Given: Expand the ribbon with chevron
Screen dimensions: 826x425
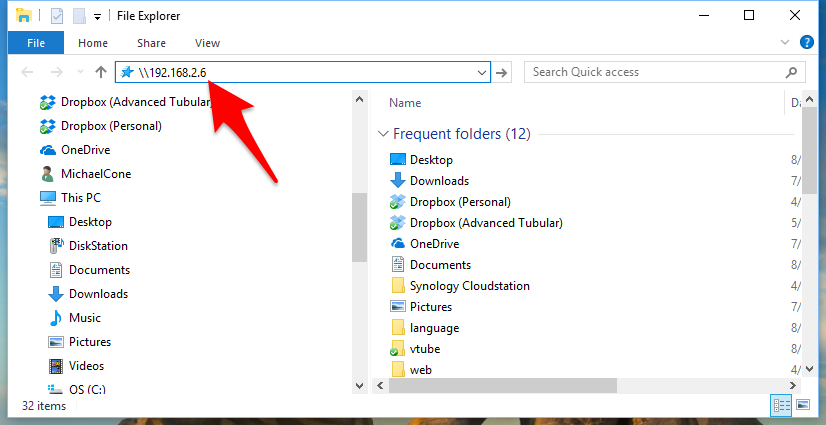Looking at the screenshot, I should [x=785, y=43].
